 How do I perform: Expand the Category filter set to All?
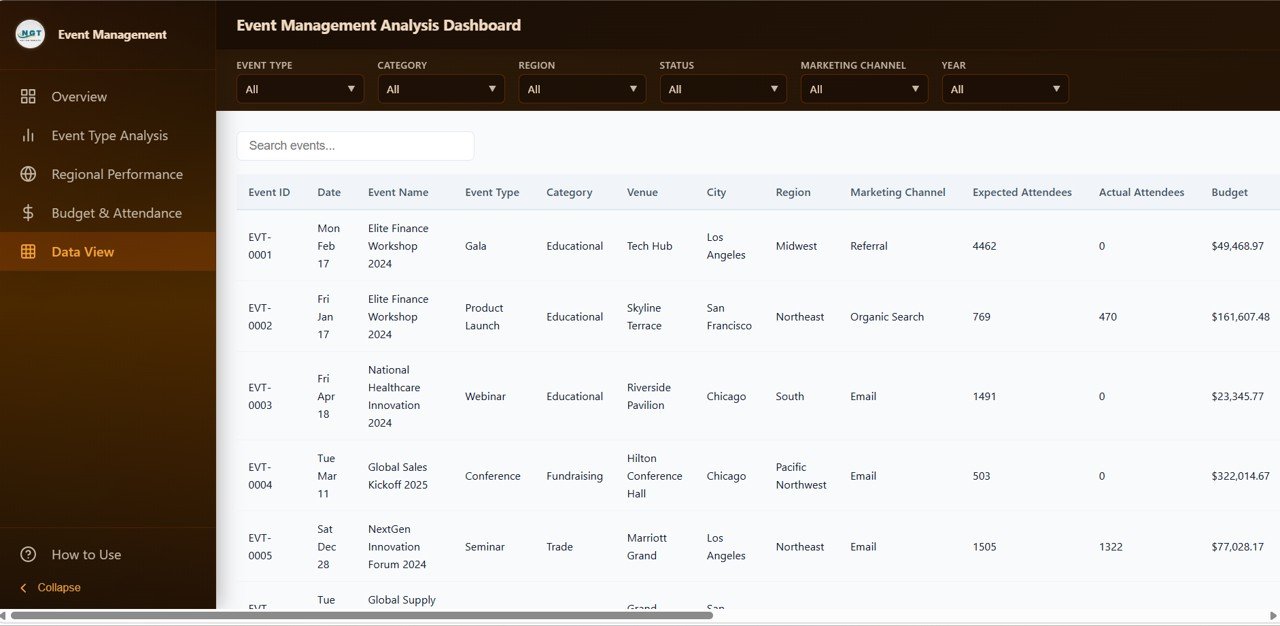pos(440,88)
